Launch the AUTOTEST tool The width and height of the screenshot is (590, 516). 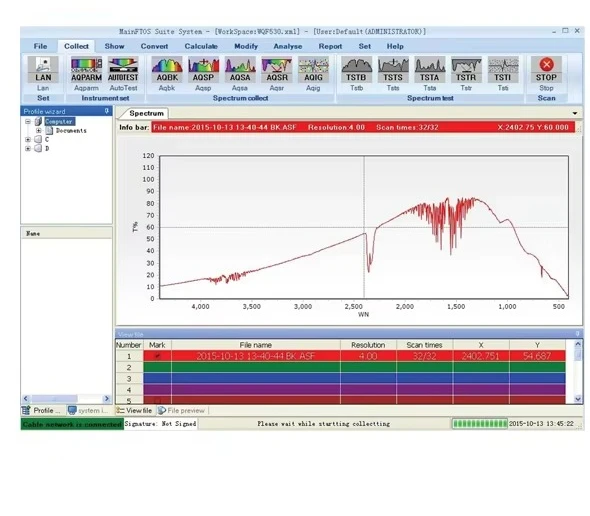(123, 69)
